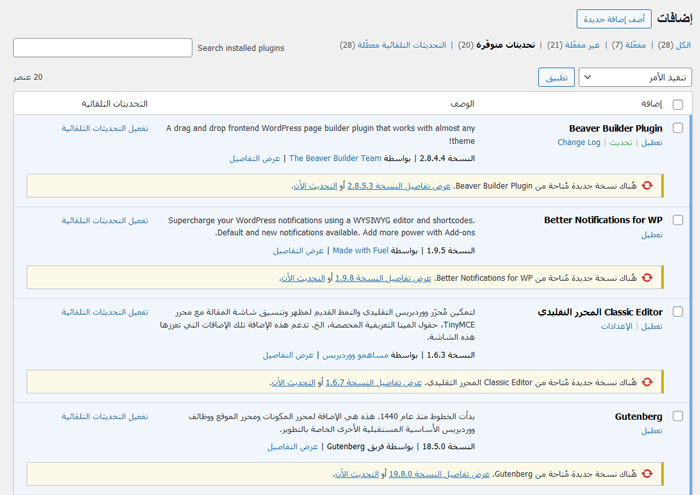This screenshot has width=700, height=495.
Task: Enable auto-updates for Gutenberg
Action: pyautogui.click(x=105, y=416)
